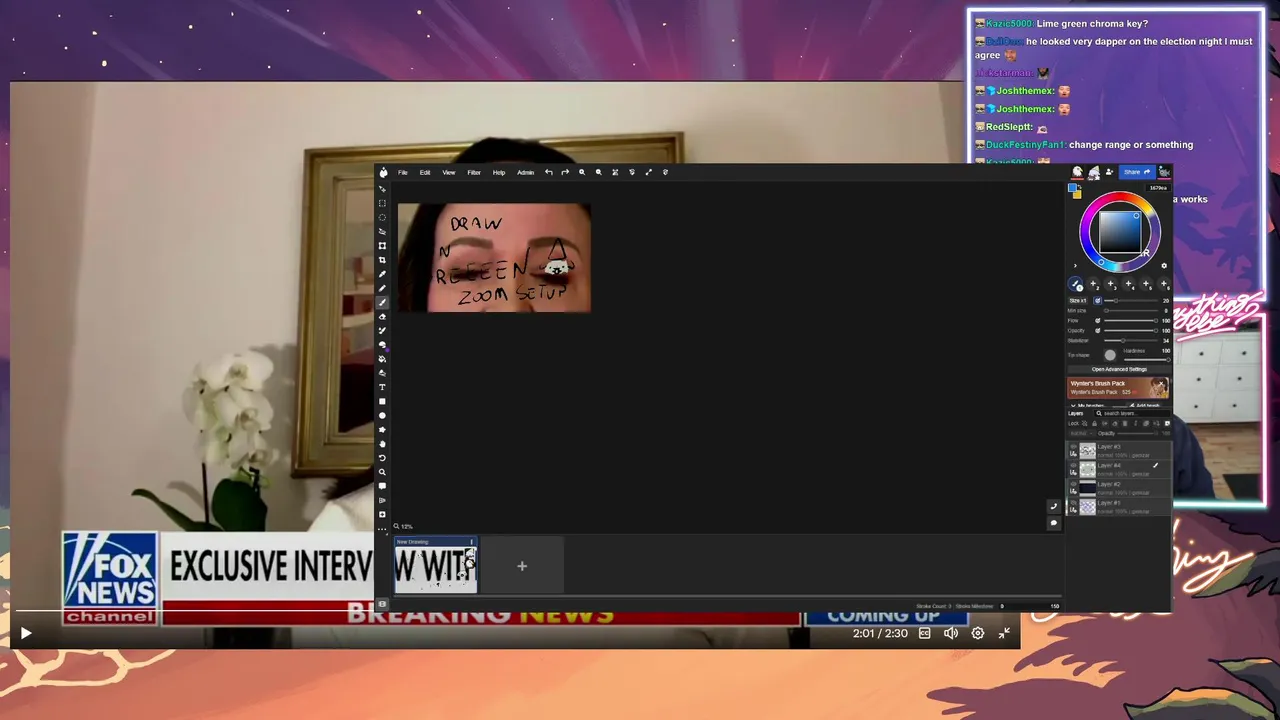This screenshot has height=720, width=1280.
Task: Open the Help menu
Action: 499,172
